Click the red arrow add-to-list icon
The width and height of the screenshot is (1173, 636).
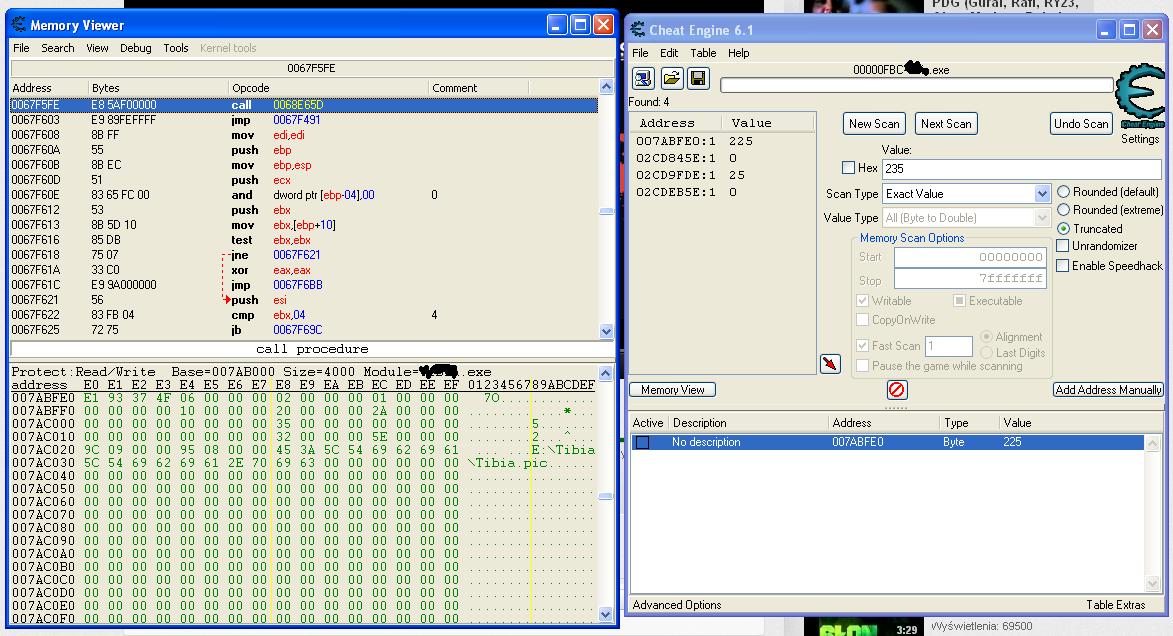[830, 364]
